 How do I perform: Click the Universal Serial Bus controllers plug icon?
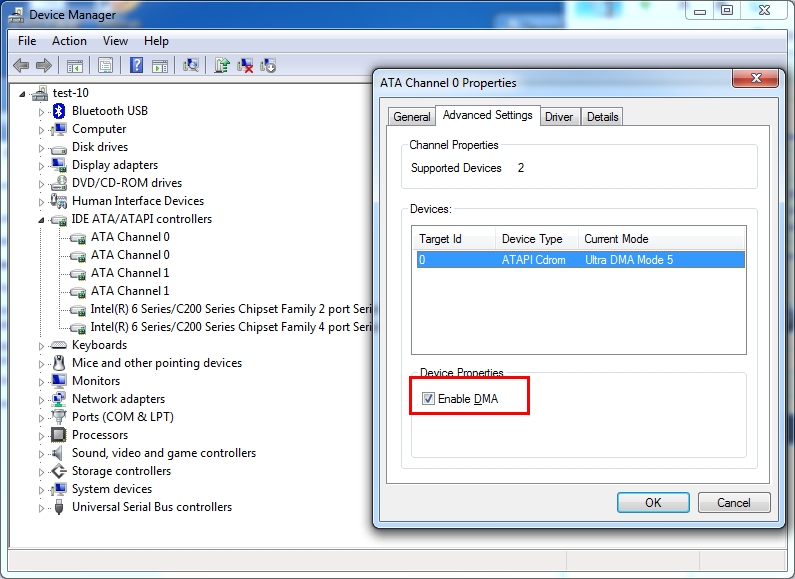pos(59,507)
